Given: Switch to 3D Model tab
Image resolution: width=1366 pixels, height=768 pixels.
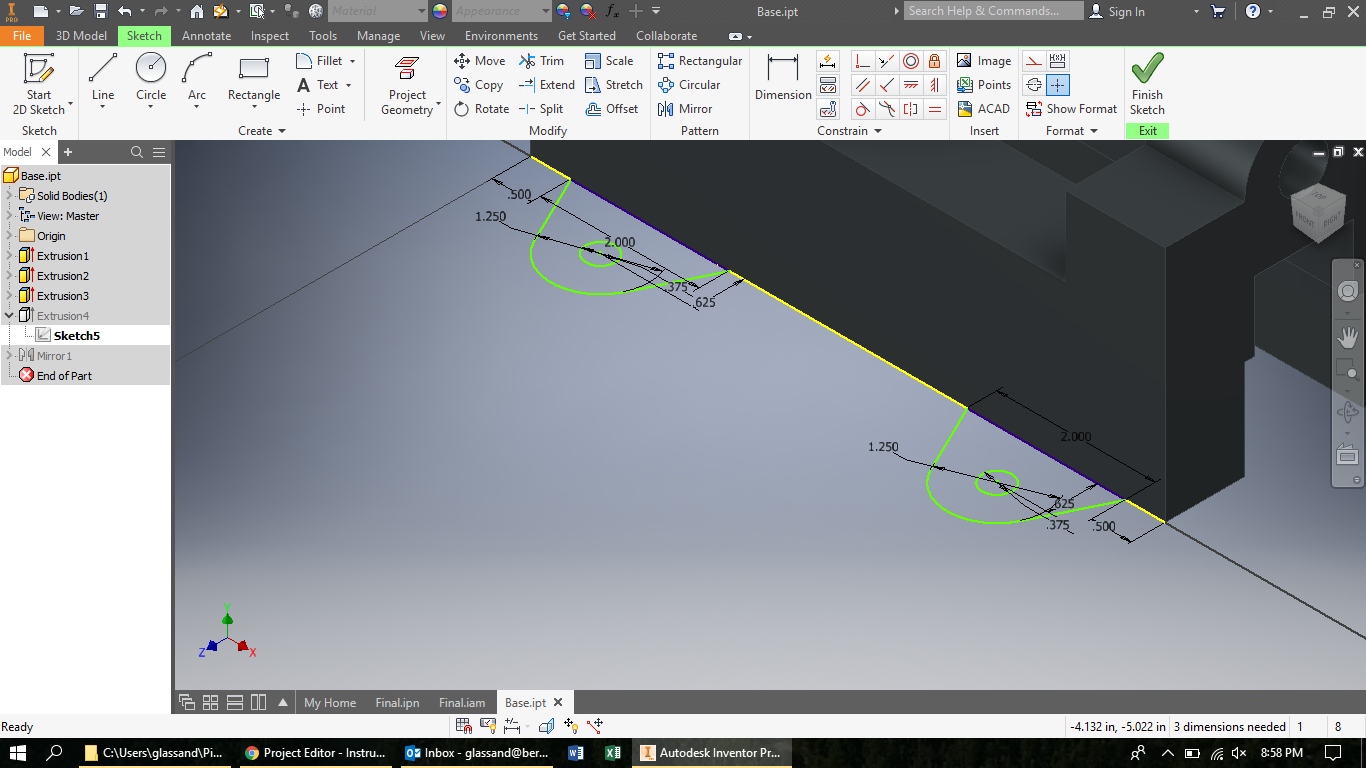Looking at the screenshot, I should click(x=81, y=36).
